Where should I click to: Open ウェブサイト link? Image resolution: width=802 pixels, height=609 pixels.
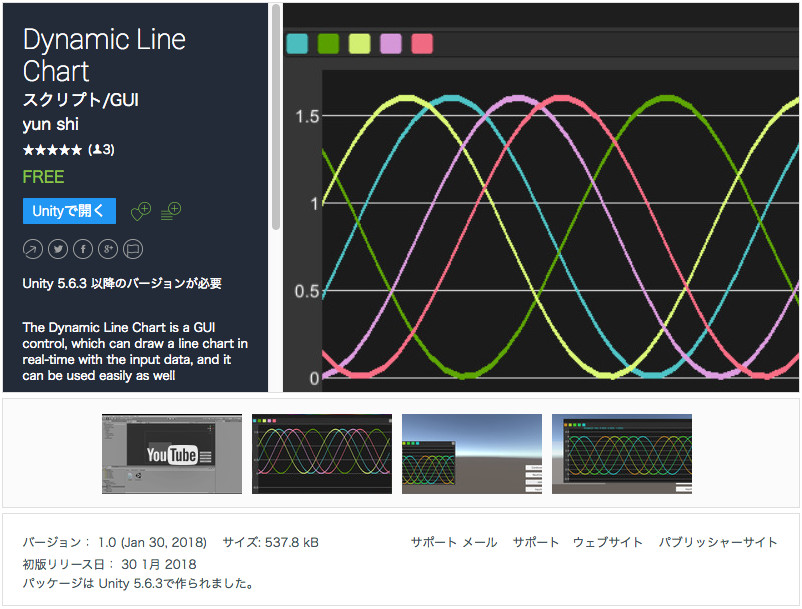click(x=608, y=542)
